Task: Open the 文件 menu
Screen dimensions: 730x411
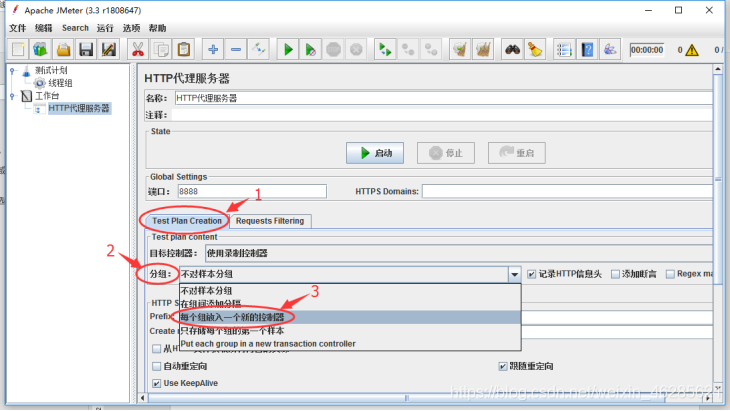Action: (x=18, y=28)
